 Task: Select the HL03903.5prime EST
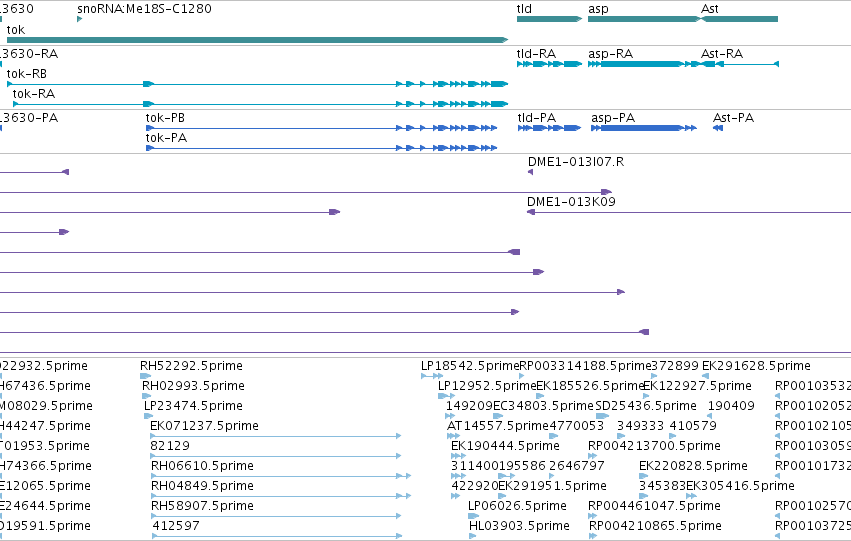tap(472, 536)
